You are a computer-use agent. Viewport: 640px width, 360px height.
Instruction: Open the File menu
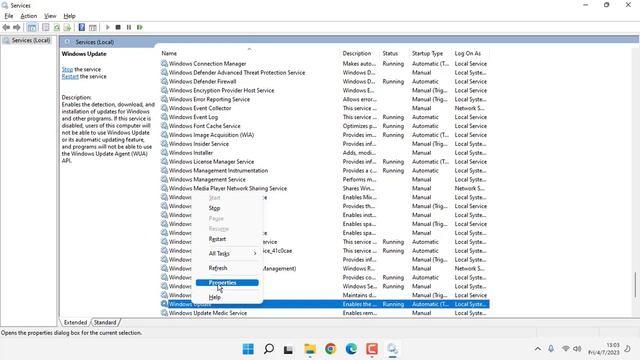9,16
